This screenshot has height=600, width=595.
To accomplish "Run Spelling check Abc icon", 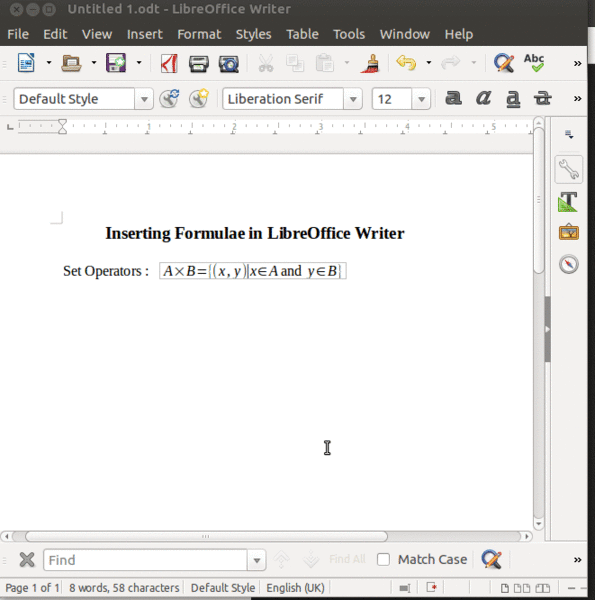I will pos(534,63).
